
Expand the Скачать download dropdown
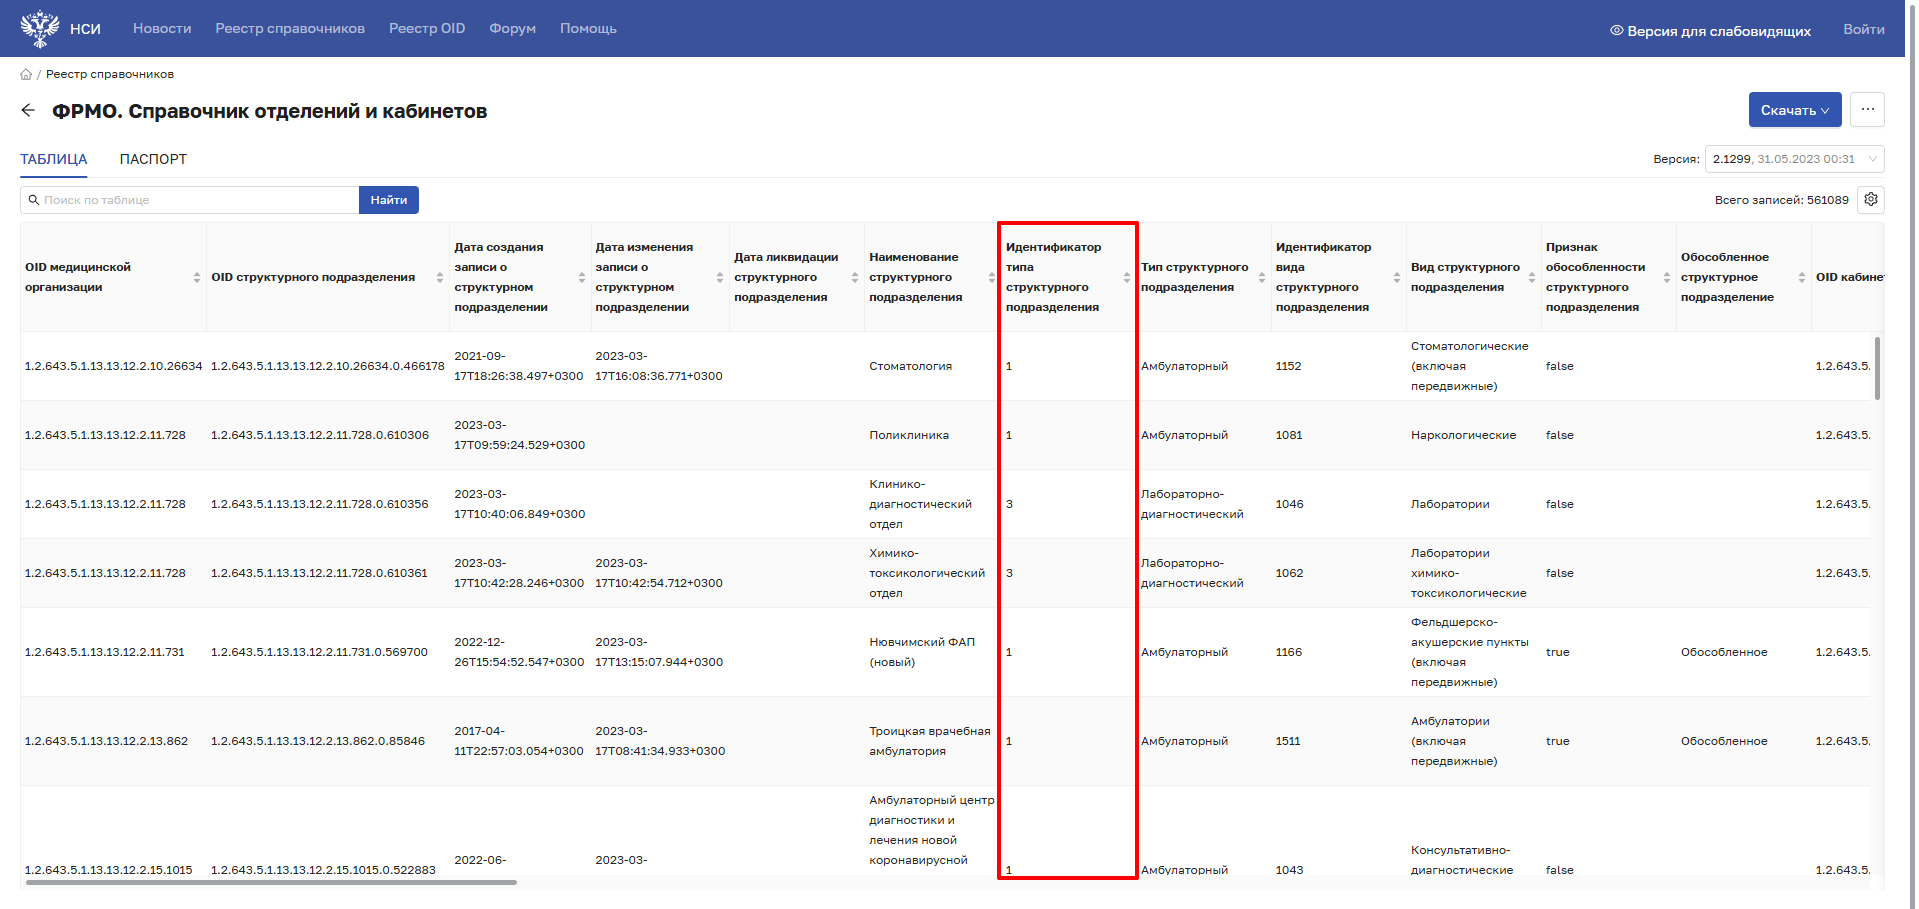(x=1794, y=110)
